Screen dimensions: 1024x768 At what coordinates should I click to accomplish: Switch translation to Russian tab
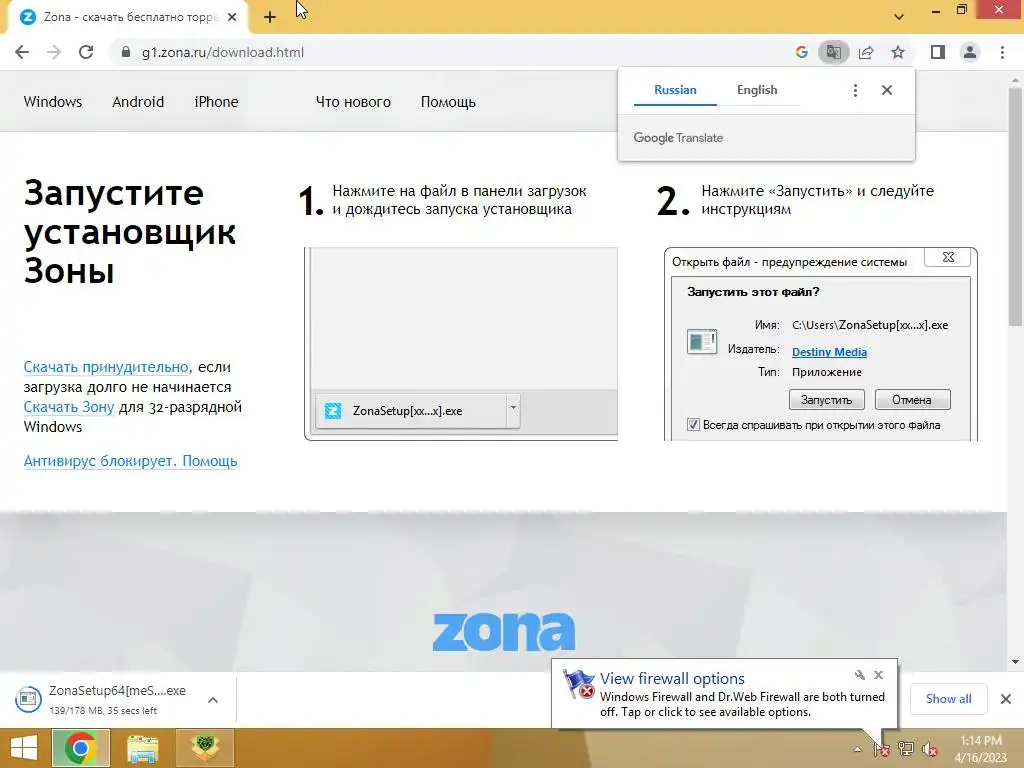point(675,90)
